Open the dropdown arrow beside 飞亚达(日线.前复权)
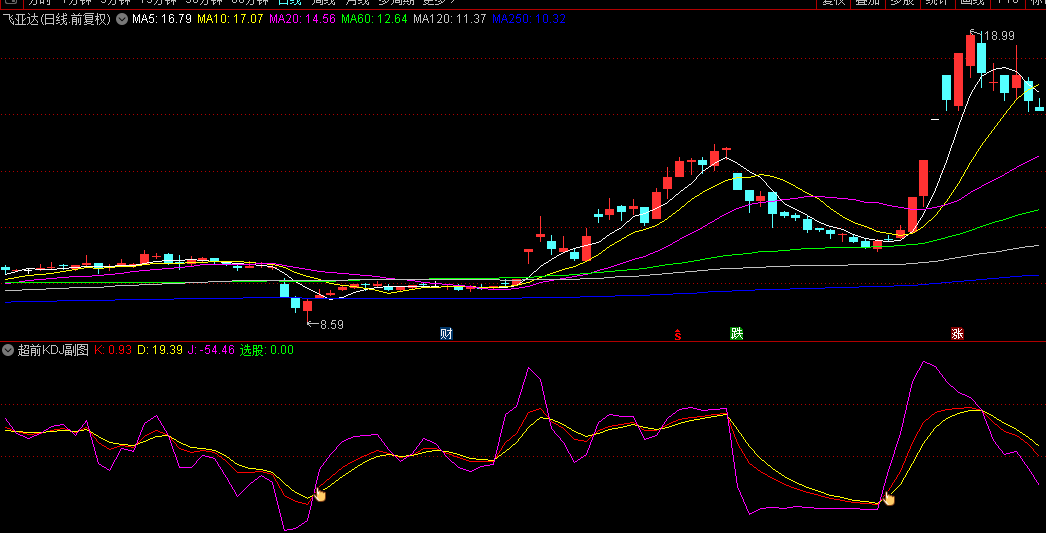 122,19
